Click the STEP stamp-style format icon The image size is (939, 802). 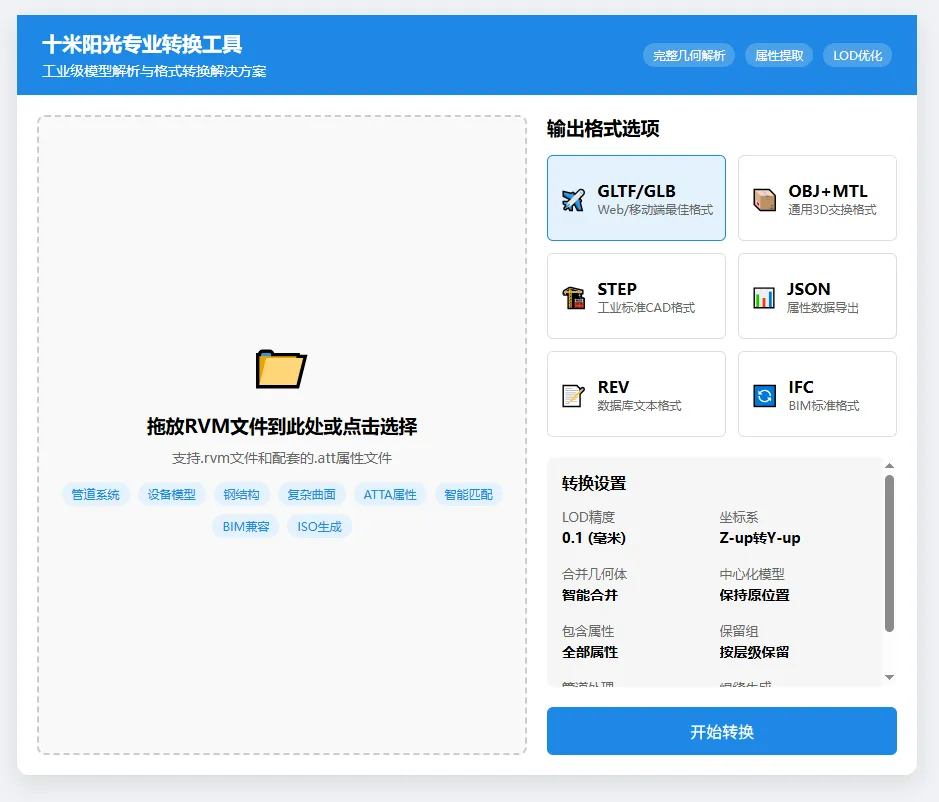(x=575, y=295)
